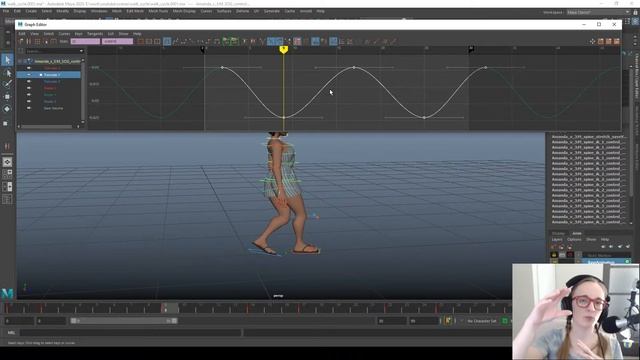Pick Lattice Deform Keys tool
Viewport: 640px width, 360px height.
pyautogui.click(x=37, y=41)
